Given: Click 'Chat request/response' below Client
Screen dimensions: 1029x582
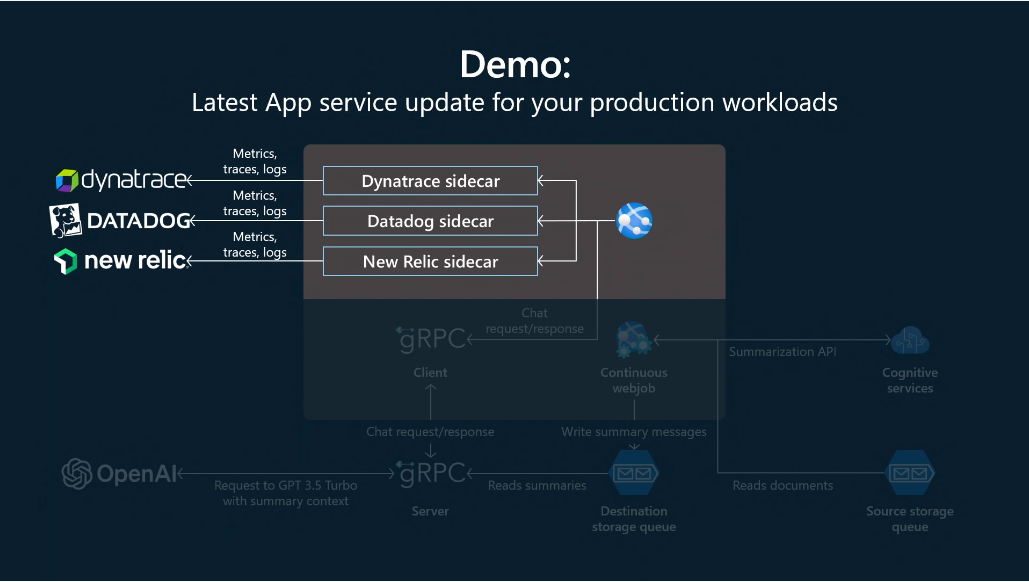Looking at the screenshot, I should tap(430, 432).
